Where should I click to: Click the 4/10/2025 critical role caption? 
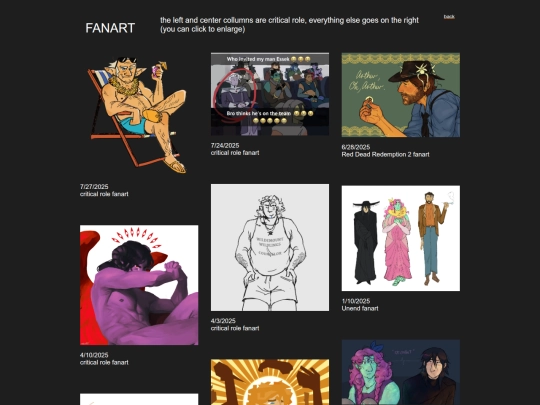pos(104,359)
